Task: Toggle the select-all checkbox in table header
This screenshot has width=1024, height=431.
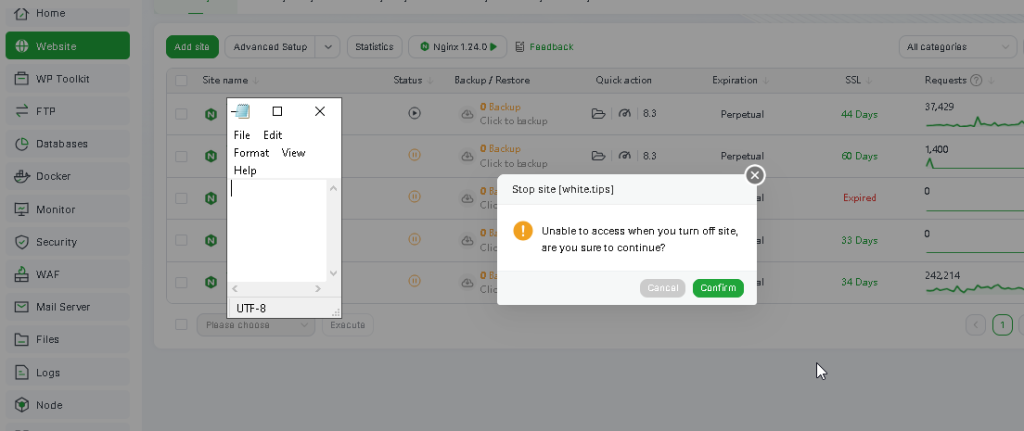Action: 181,80
